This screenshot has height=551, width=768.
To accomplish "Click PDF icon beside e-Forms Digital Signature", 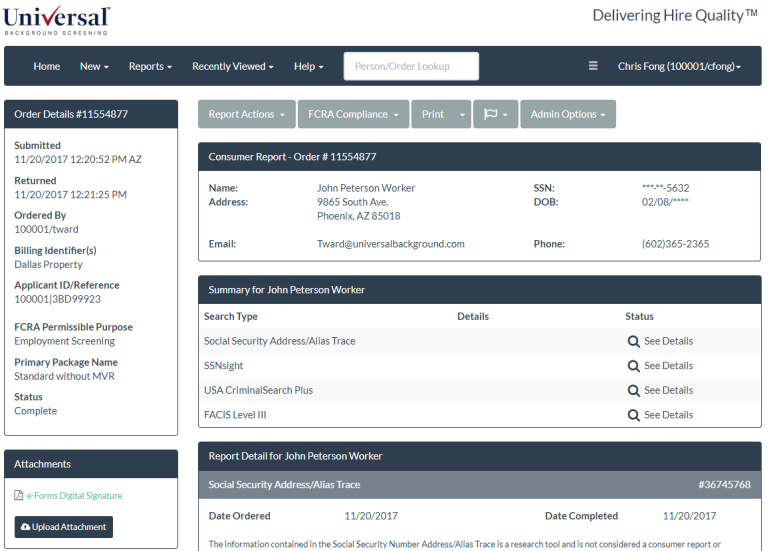I will 19,496.
